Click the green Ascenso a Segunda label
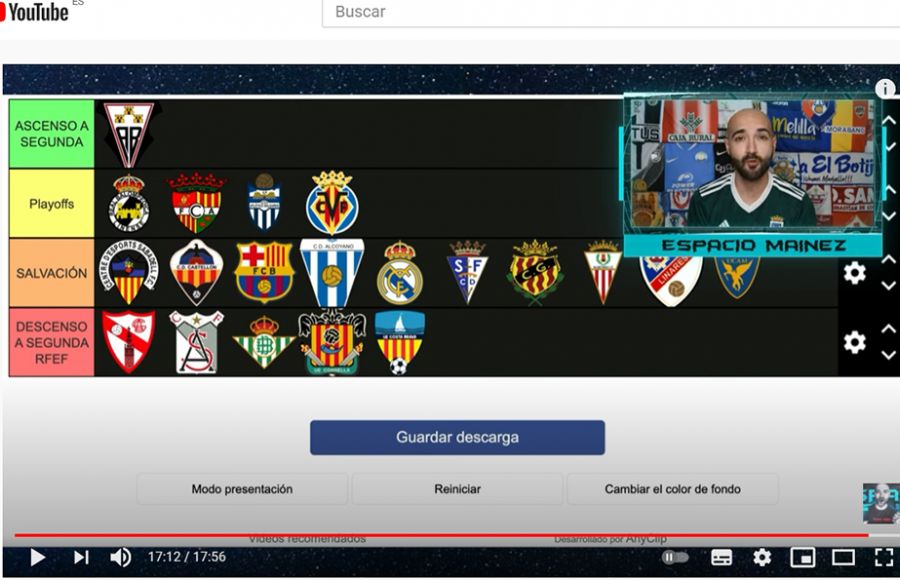The width and height of the screenshot is (900, 580). 52,134
